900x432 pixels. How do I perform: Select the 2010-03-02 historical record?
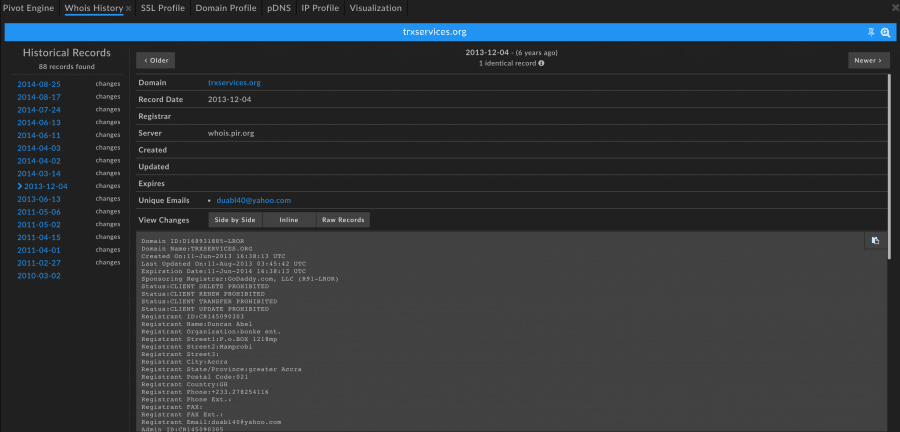pyautogui.click(x=38, y=275)
